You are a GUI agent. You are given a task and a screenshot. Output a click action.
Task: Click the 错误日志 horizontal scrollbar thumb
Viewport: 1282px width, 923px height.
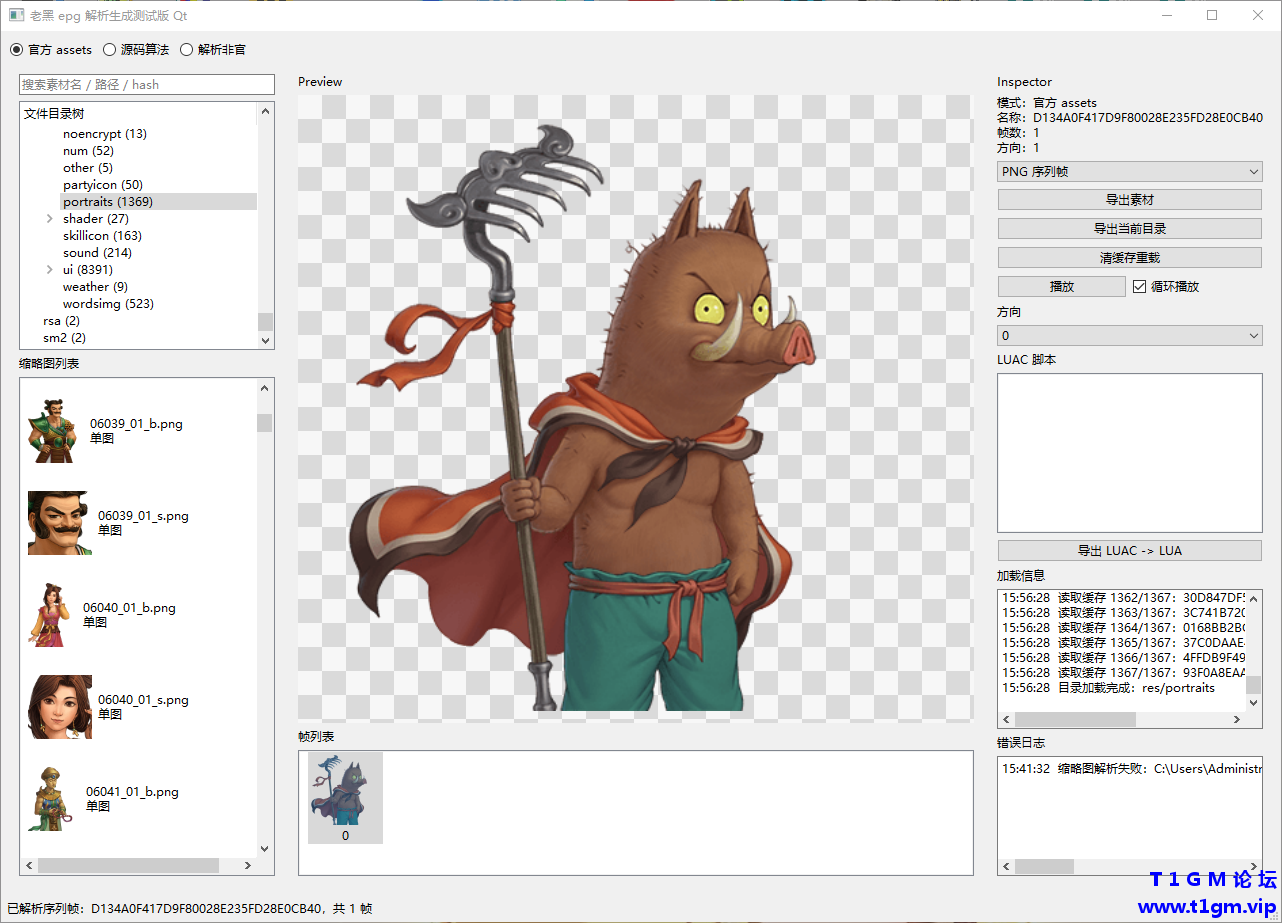(x=1045, y=867)
